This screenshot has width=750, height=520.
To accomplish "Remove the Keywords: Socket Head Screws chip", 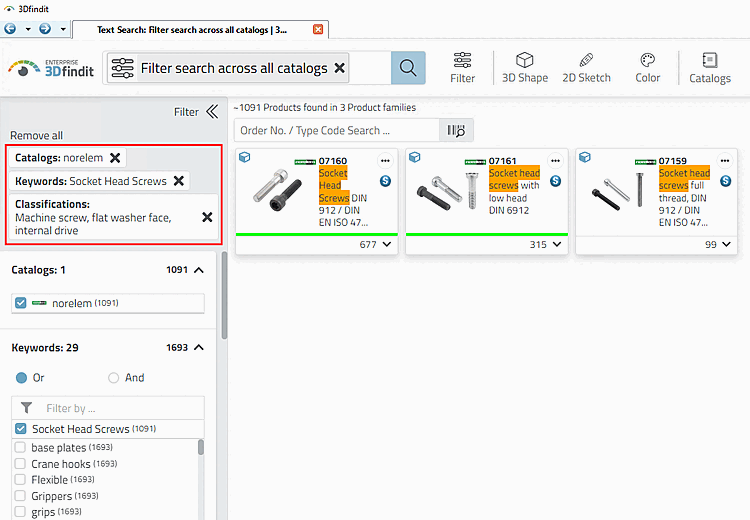I will pyautogui.click(x=178, y=181).
